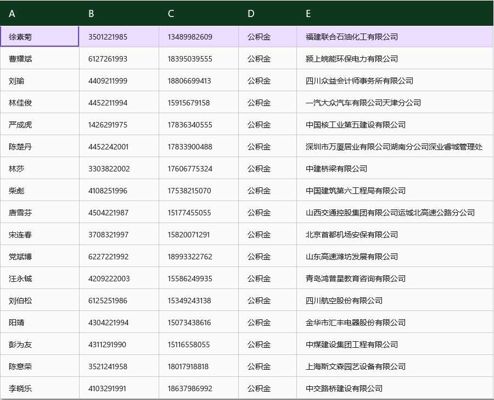Screen dimensions: 494x400
Task: Select 一汽大众汽车有限公司天津分公司 cell
Action: [395, 103]
